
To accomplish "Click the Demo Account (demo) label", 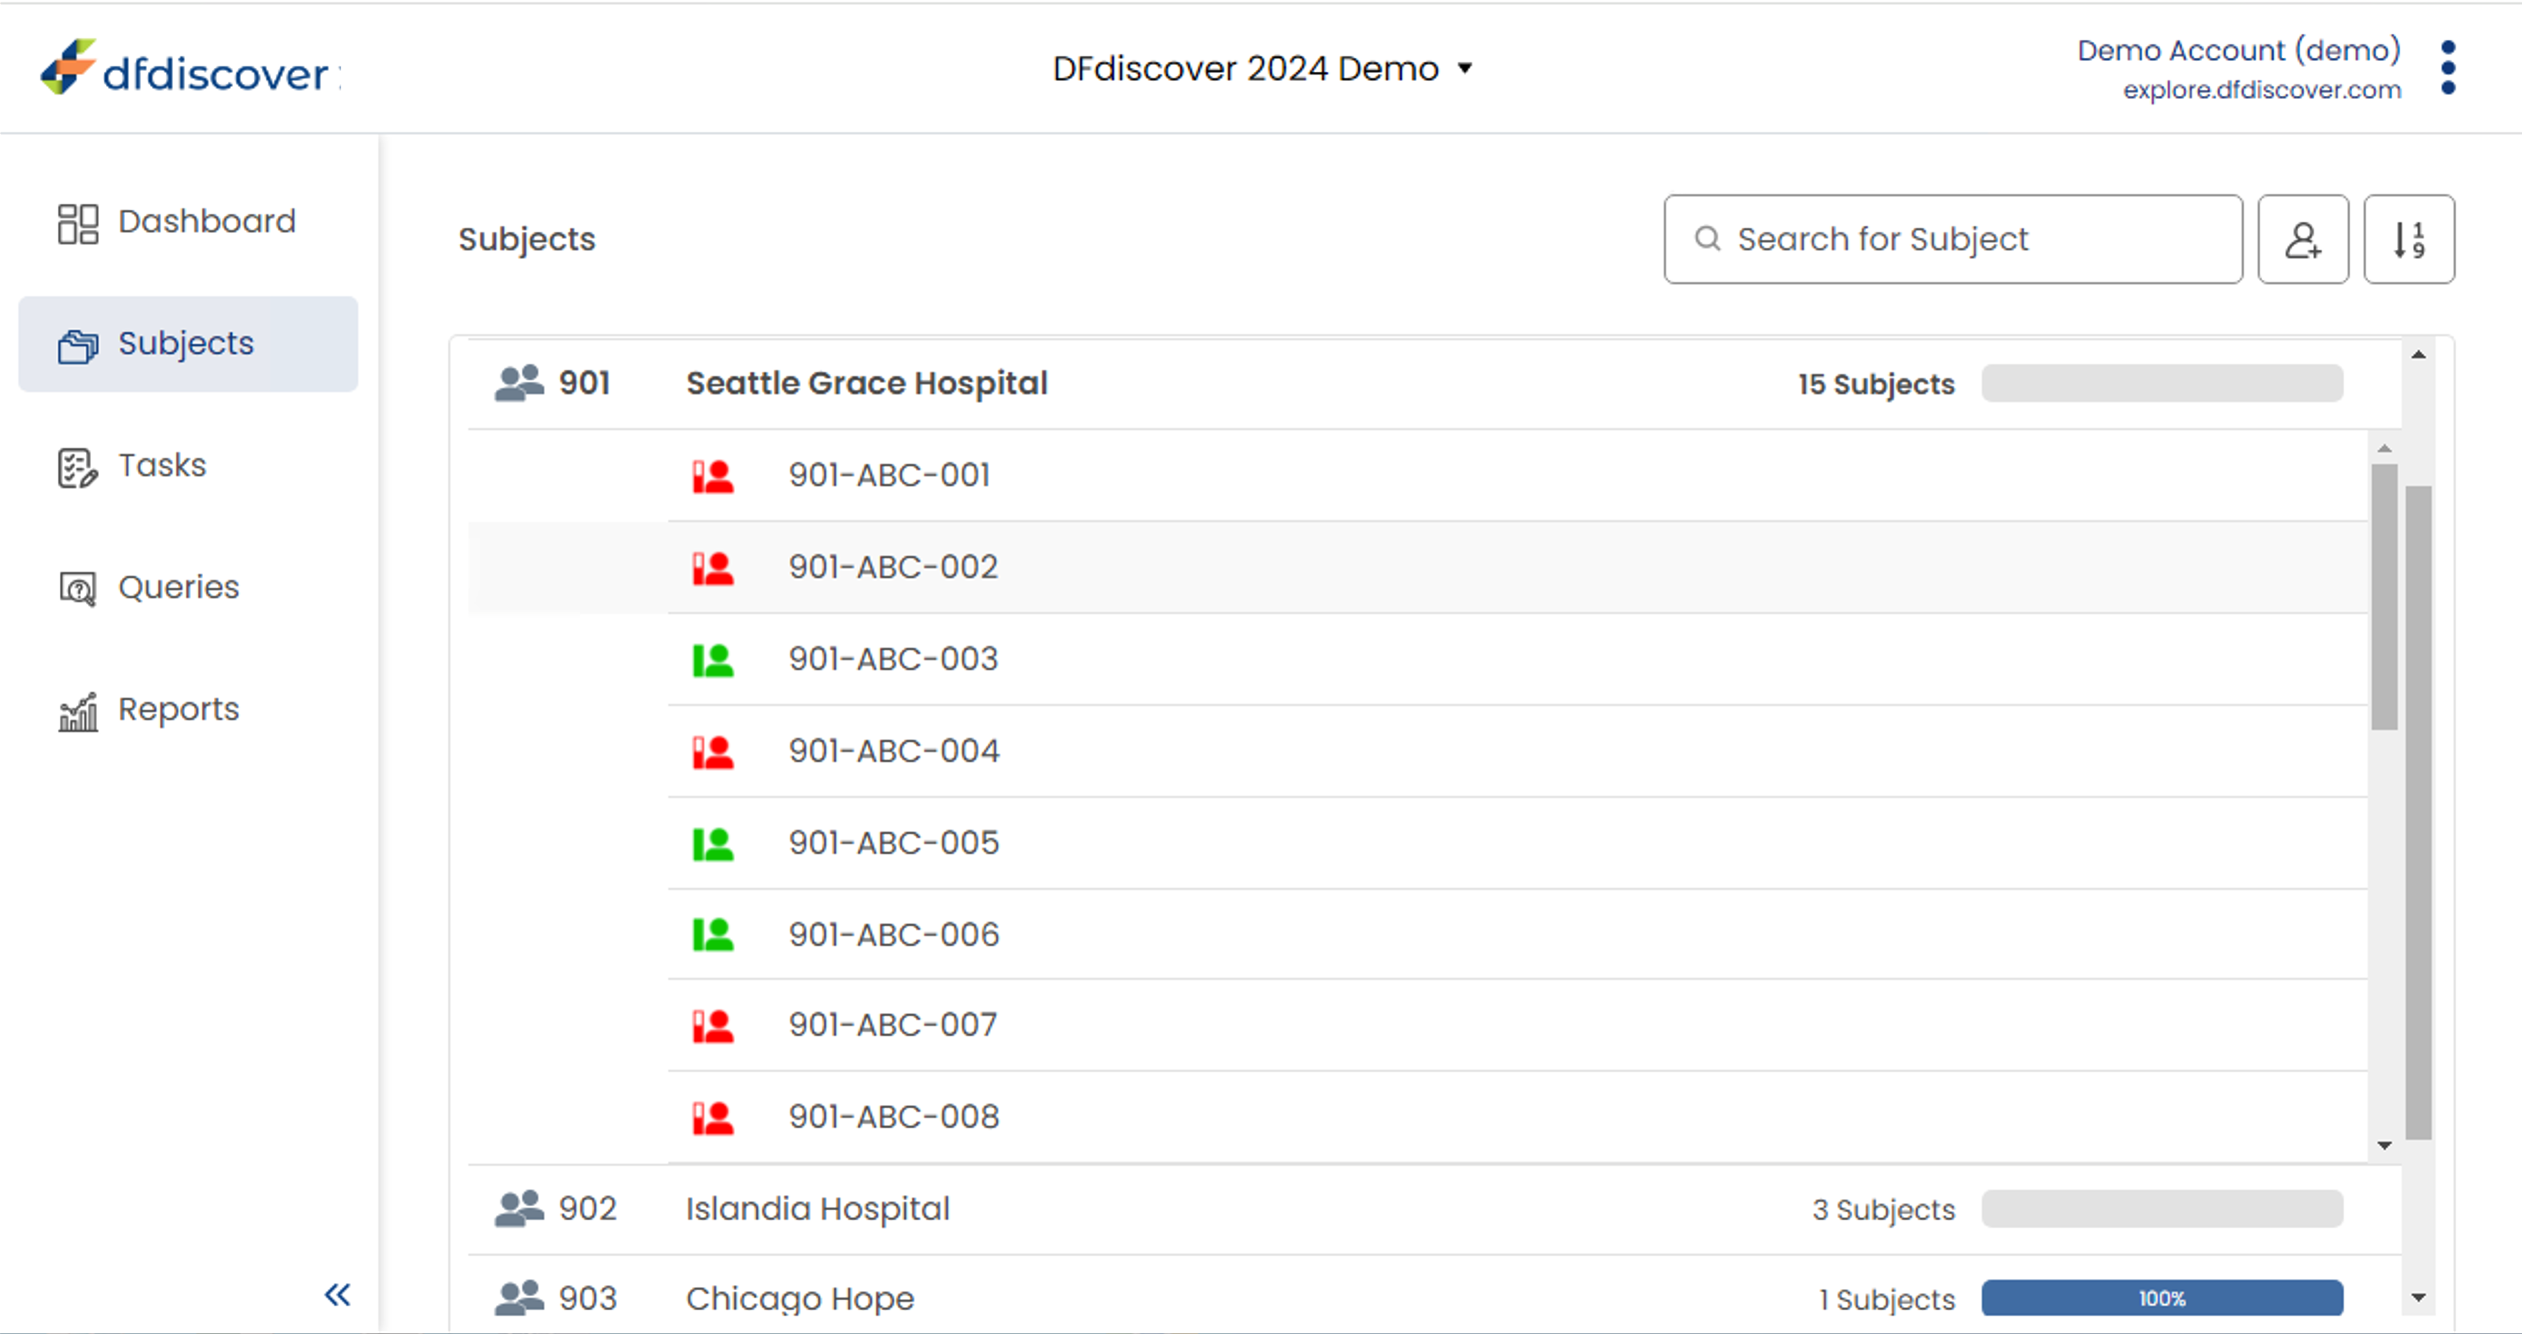I will pos(2238,50).
